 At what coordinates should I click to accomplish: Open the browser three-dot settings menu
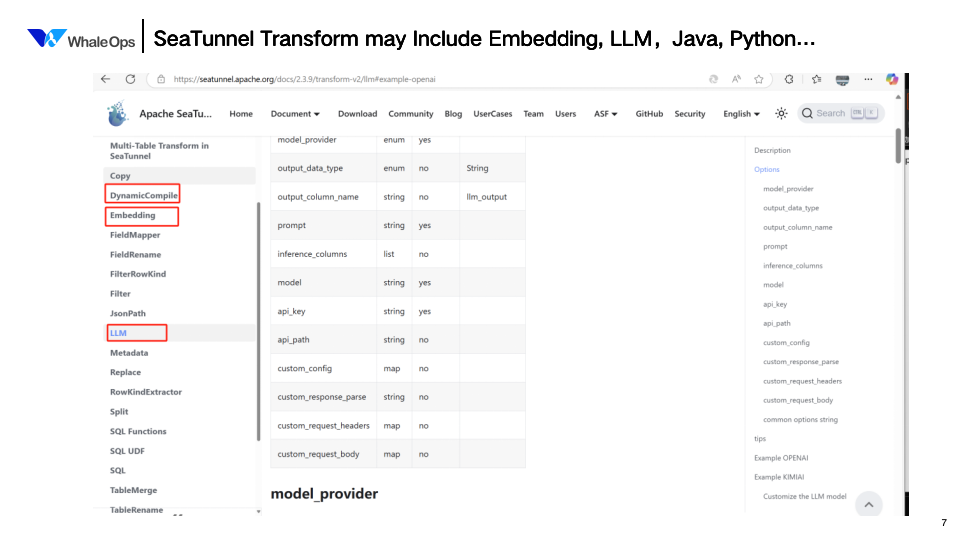pos(866,79)
